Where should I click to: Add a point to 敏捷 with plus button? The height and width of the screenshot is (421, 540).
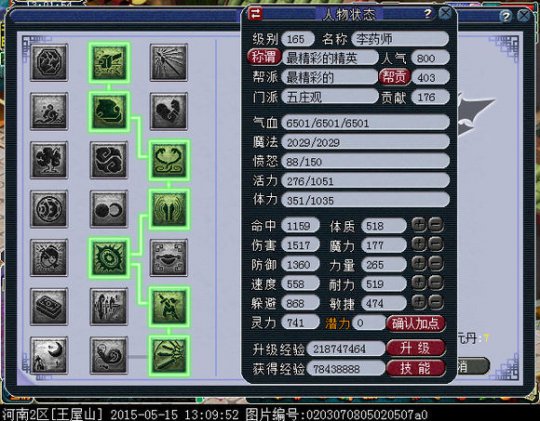coord(419,302)
